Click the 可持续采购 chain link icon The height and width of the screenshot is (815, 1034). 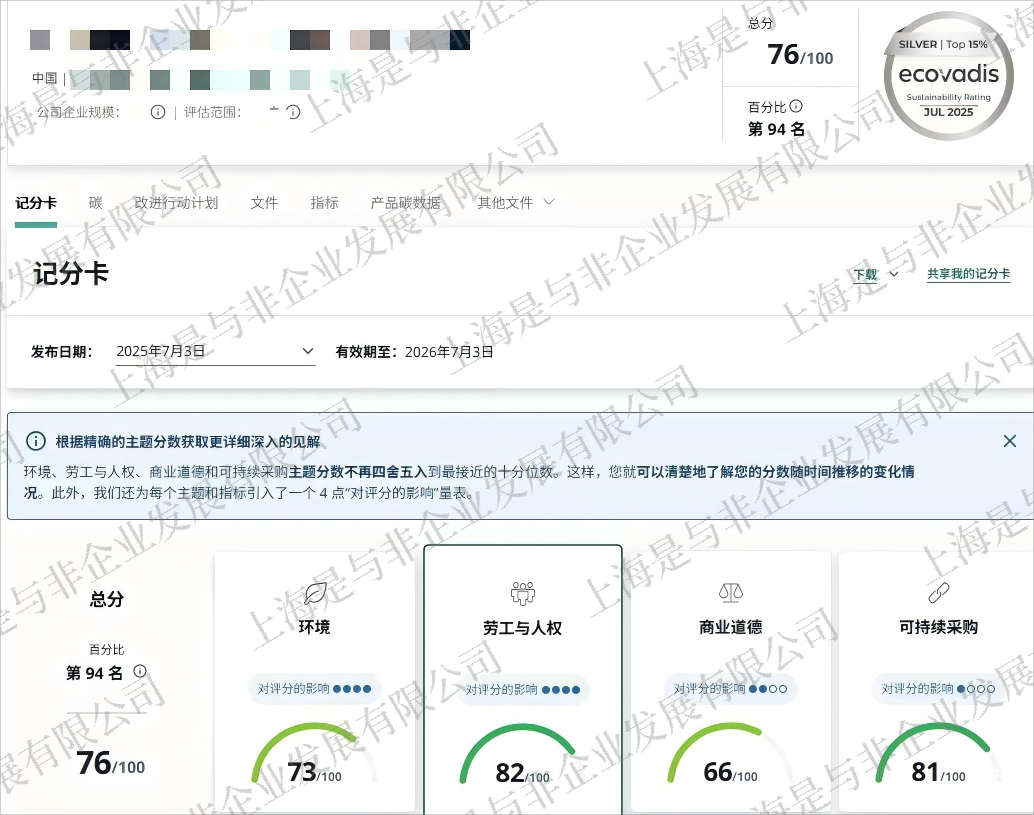point(938,593)
